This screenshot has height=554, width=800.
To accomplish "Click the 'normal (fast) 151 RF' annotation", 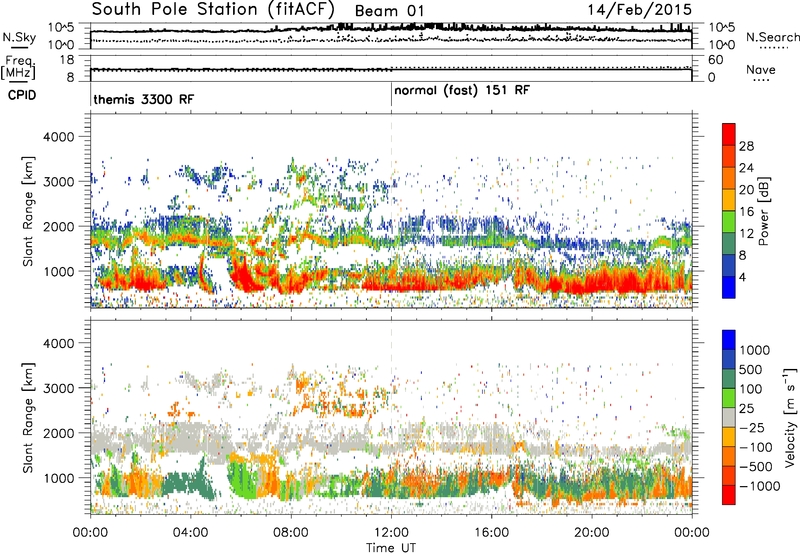I will (x=462, y=90).
